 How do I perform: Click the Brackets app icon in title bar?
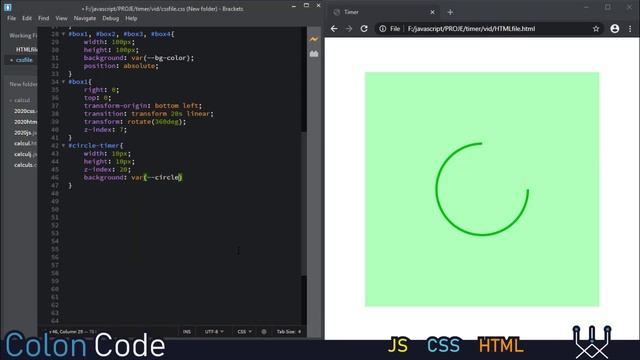[x=8, y=7]
